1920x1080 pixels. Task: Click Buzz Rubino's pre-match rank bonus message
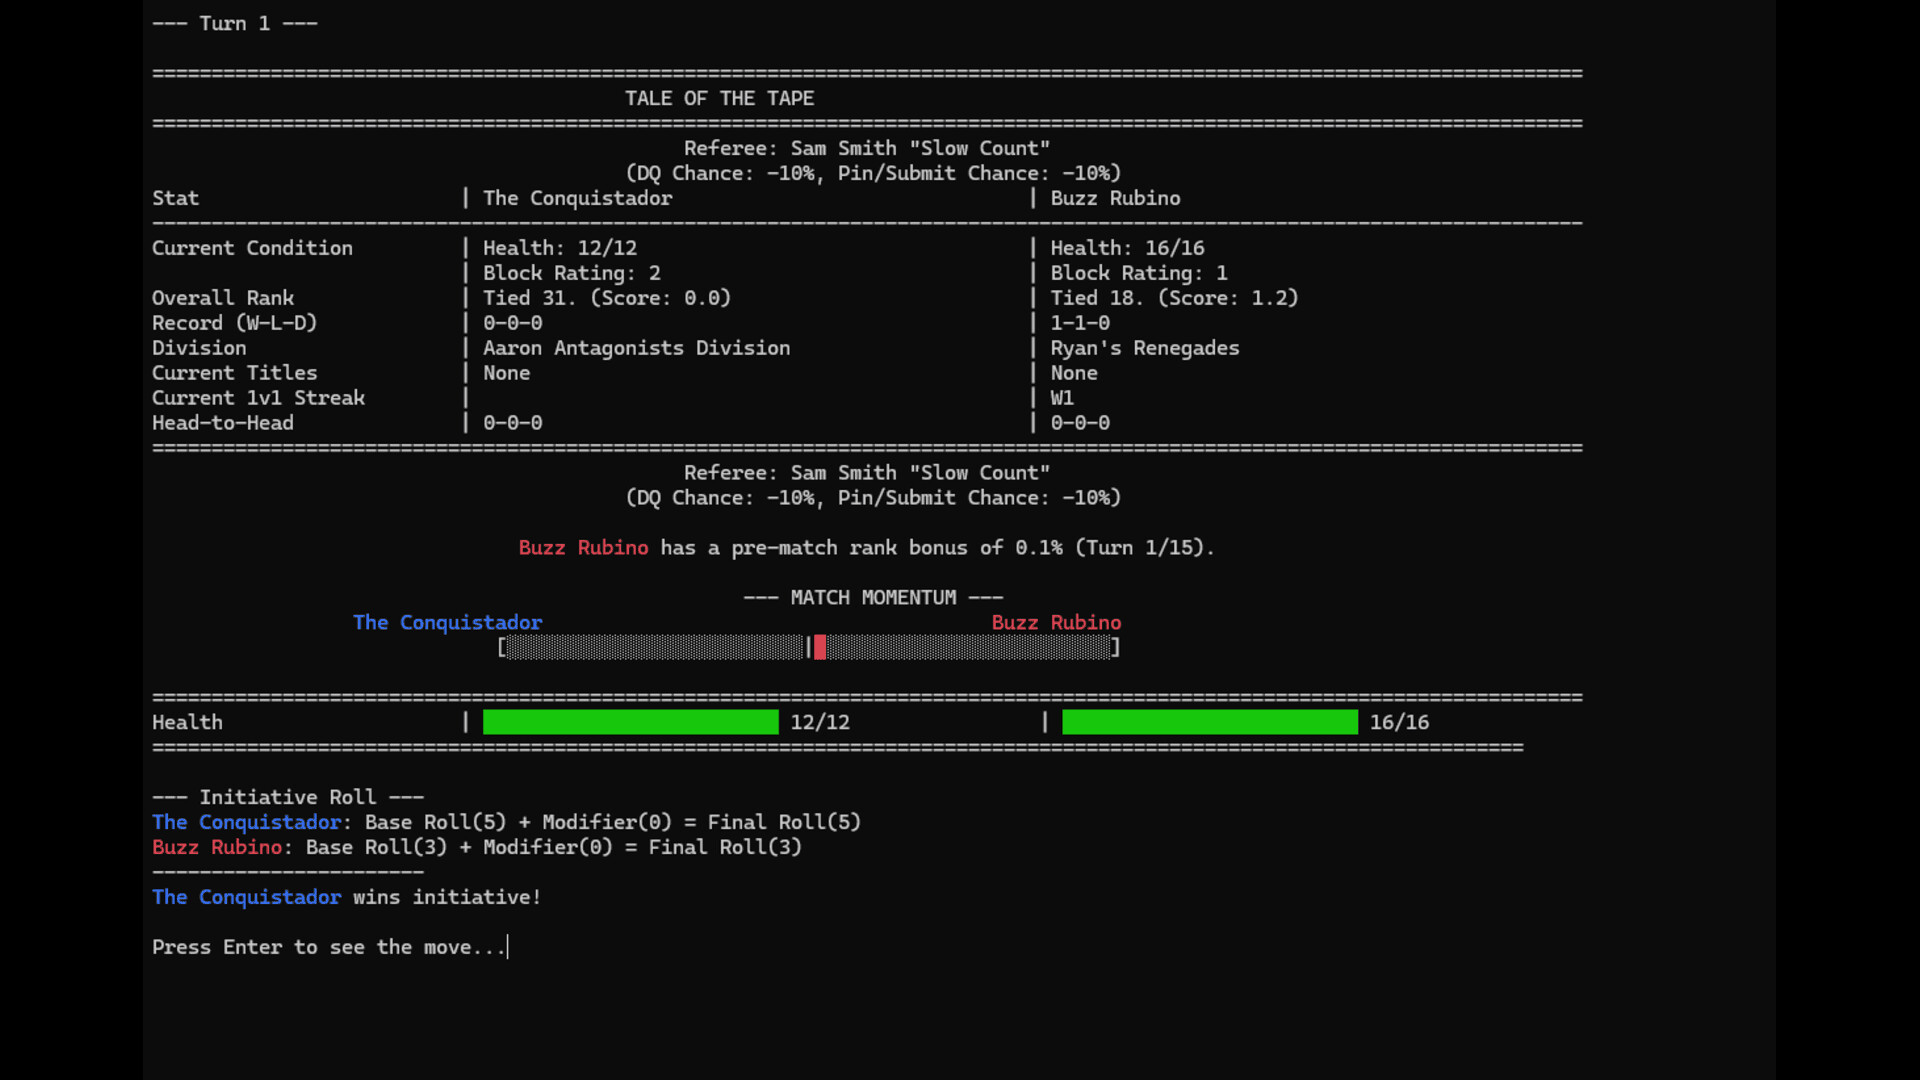pos(866,548)
